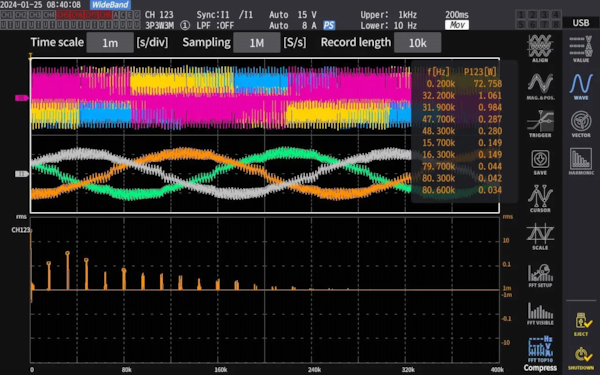Select the 31.900k frequency row
Screen dimensions: 600x375
pyautogui.click(x=462, y=107)
